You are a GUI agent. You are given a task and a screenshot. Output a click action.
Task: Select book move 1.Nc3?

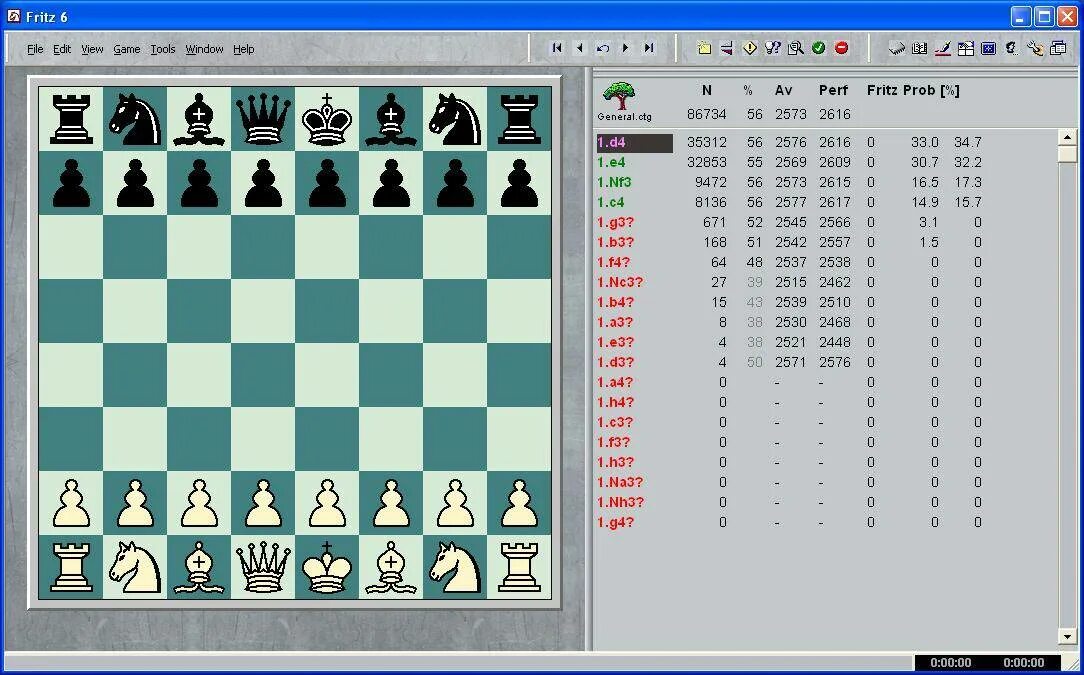tap(620, 283)
